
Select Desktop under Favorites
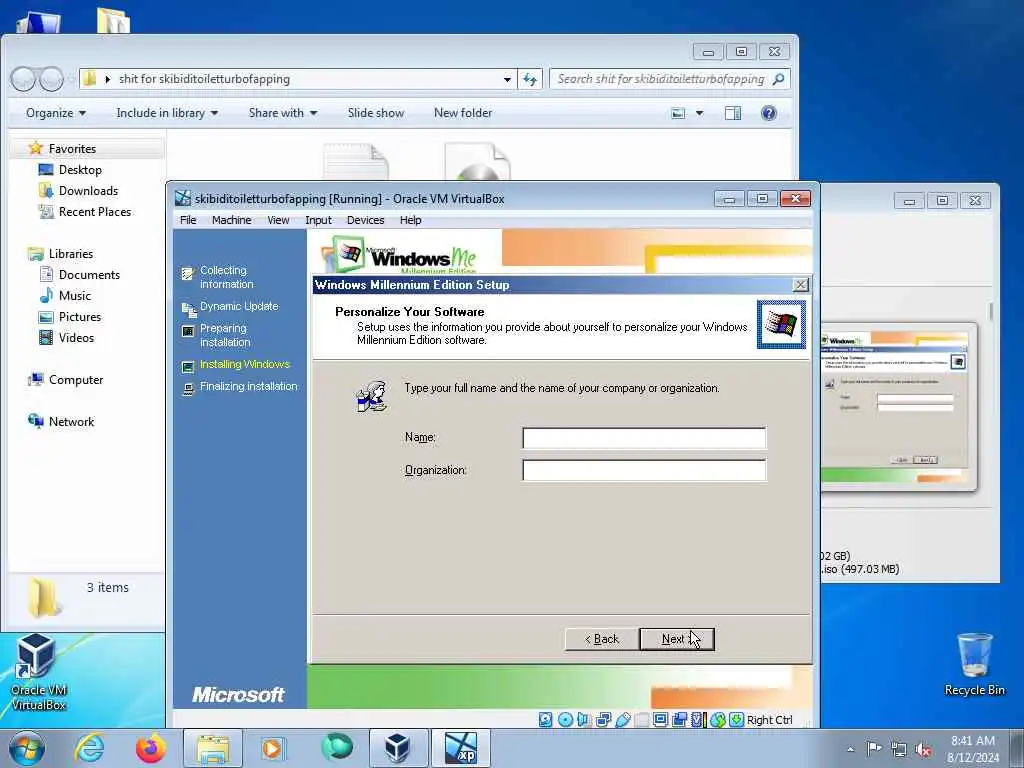point(80,170)
